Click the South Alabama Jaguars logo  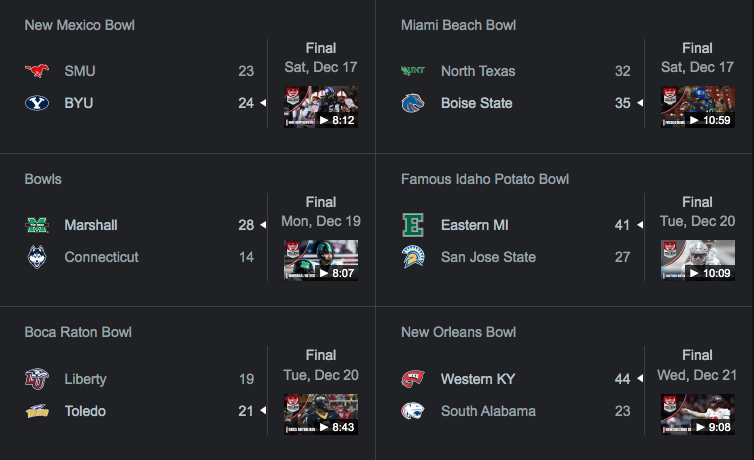click(413, 411)
